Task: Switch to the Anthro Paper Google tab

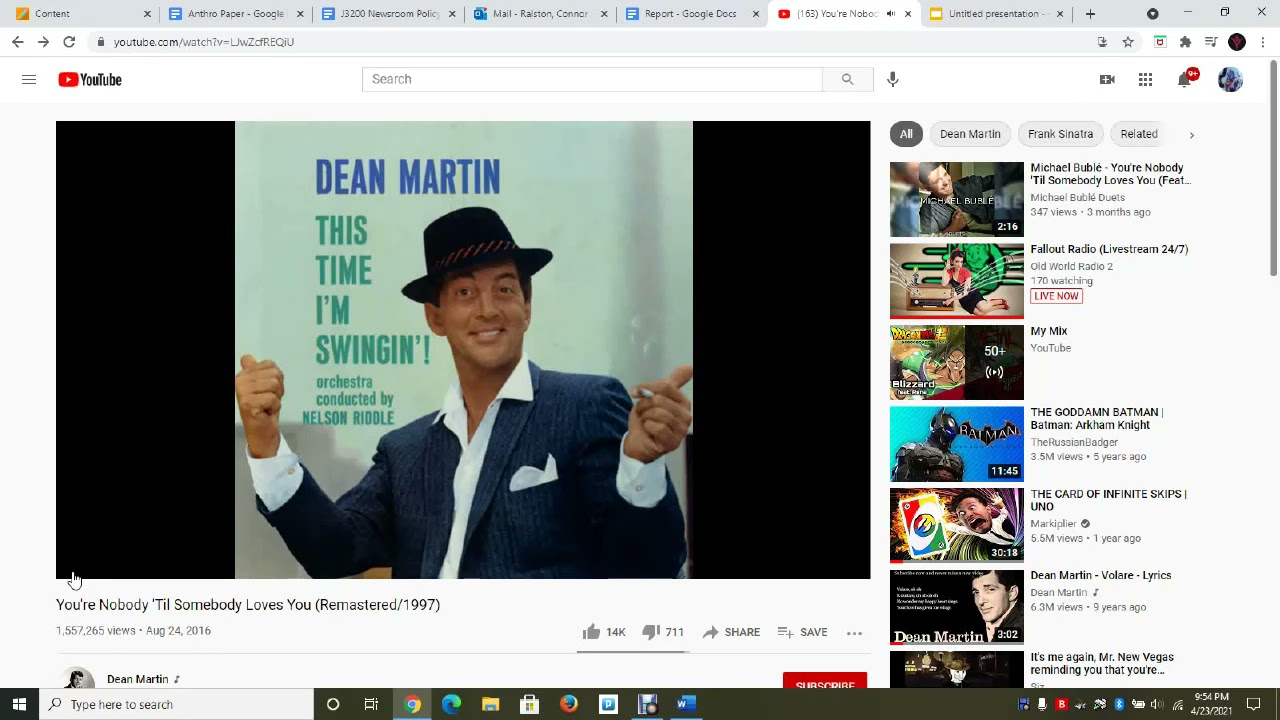Action: (236, 14)
